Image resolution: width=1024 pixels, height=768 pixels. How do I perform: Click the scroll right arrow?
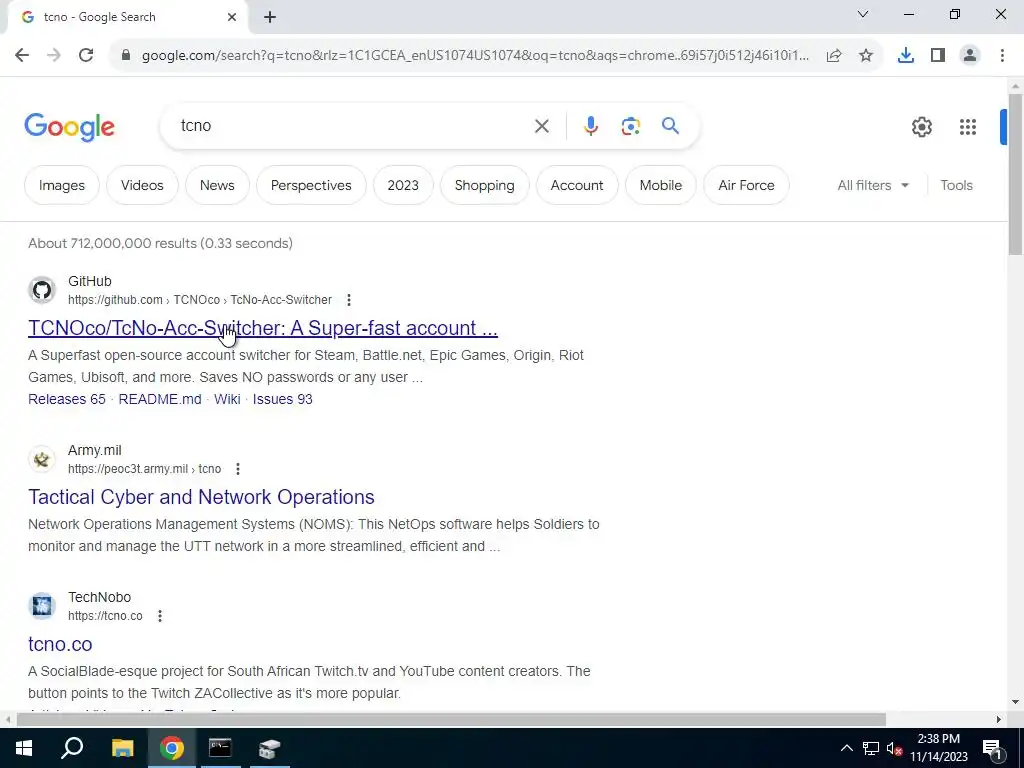coord(999,720)
